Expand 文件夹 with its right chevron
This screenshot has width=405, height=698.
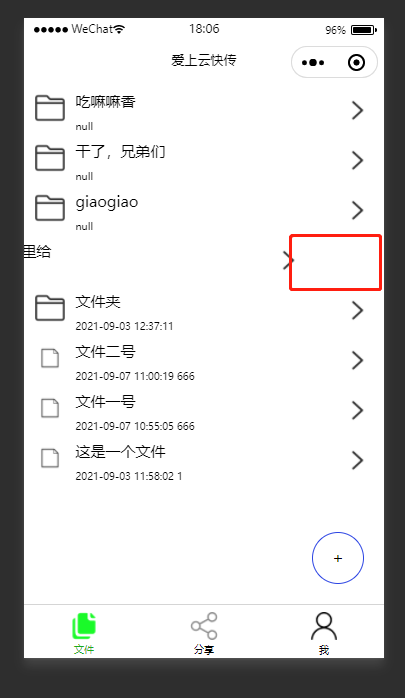(x=357, y=310)
